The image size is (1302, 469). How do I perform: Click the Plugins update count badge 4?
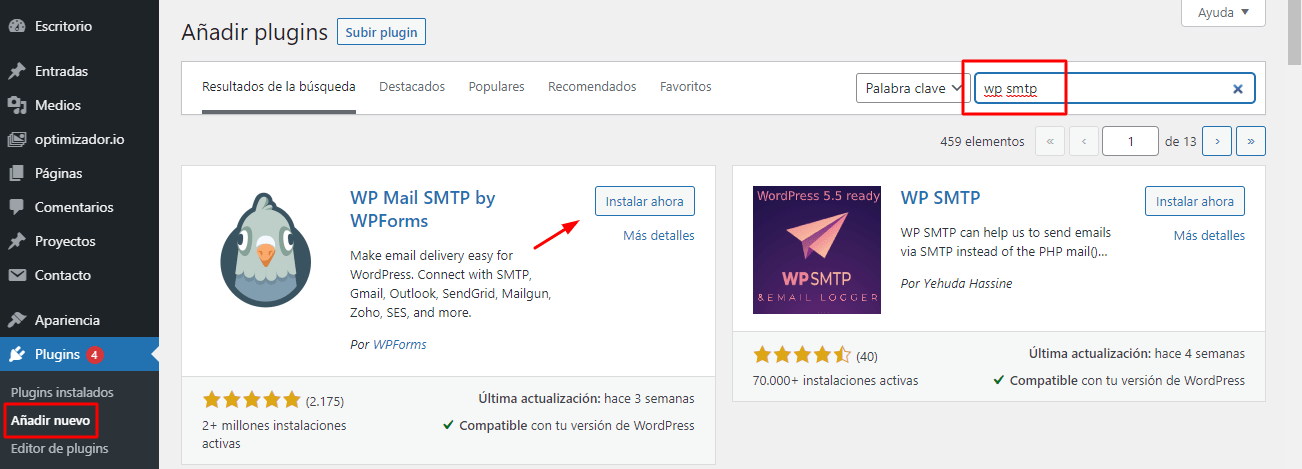(x=94, y=354)
